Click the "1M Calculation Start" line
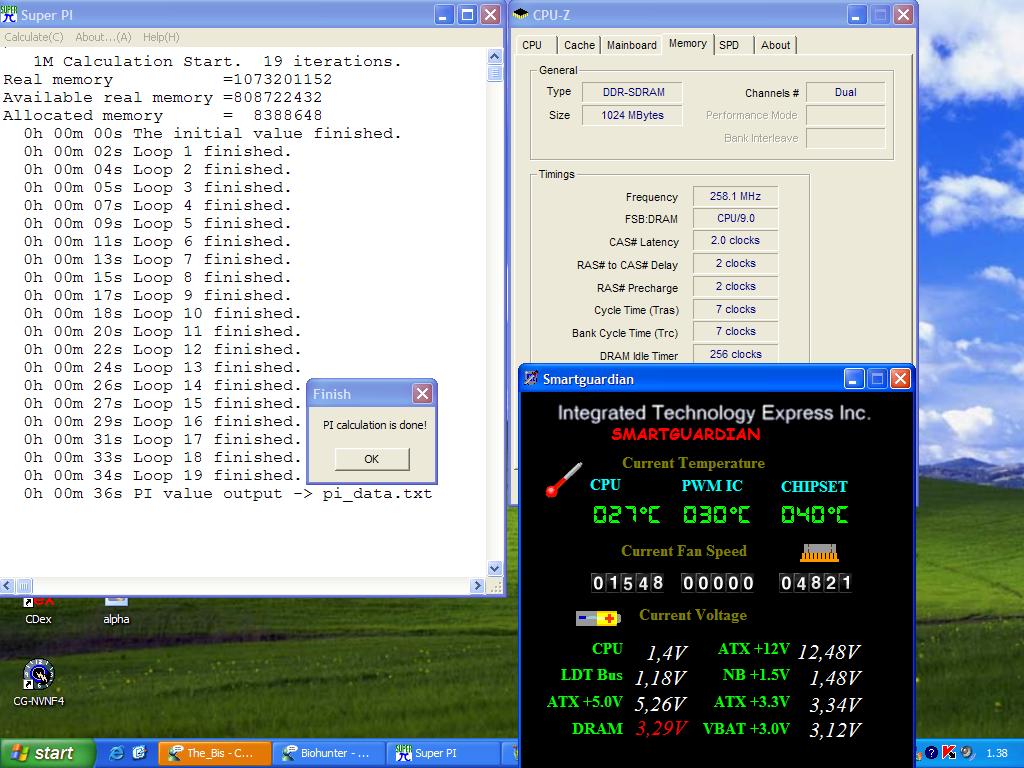Screen dimensions: 1024x768 coord(217,61)
